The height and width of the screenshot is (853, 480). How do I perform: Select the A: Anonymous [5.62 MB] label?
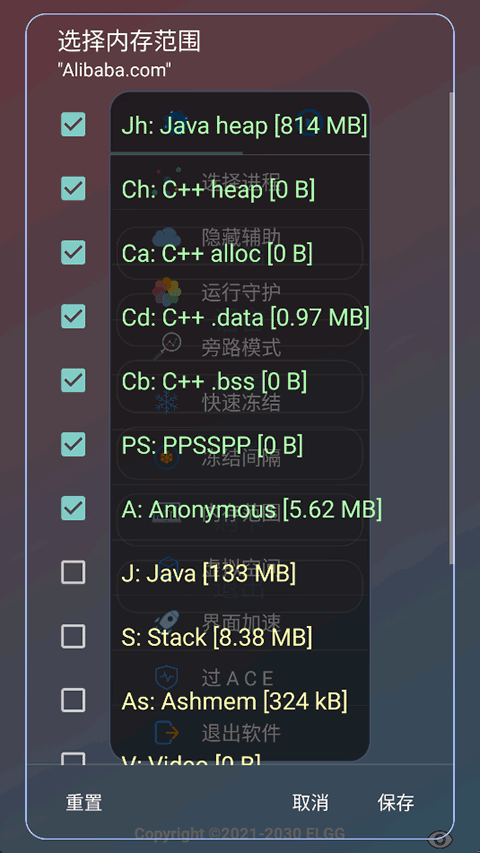coord(251,509)
